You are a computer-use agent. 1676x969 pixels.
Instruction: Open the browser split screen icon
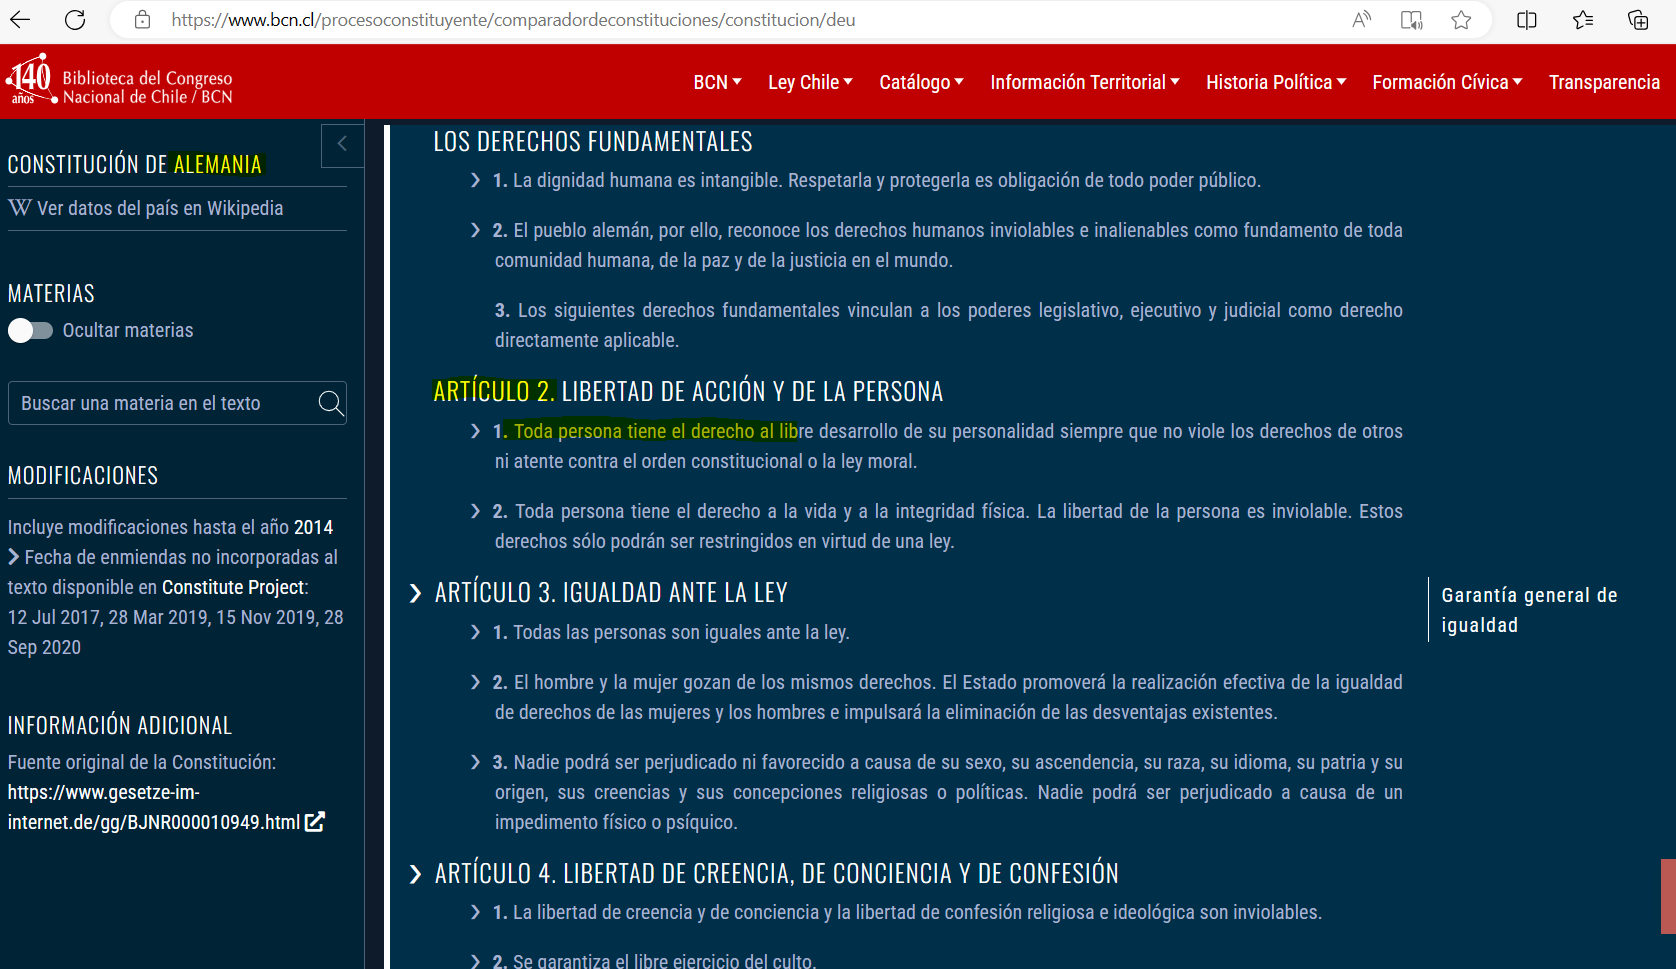point(1526,20)
